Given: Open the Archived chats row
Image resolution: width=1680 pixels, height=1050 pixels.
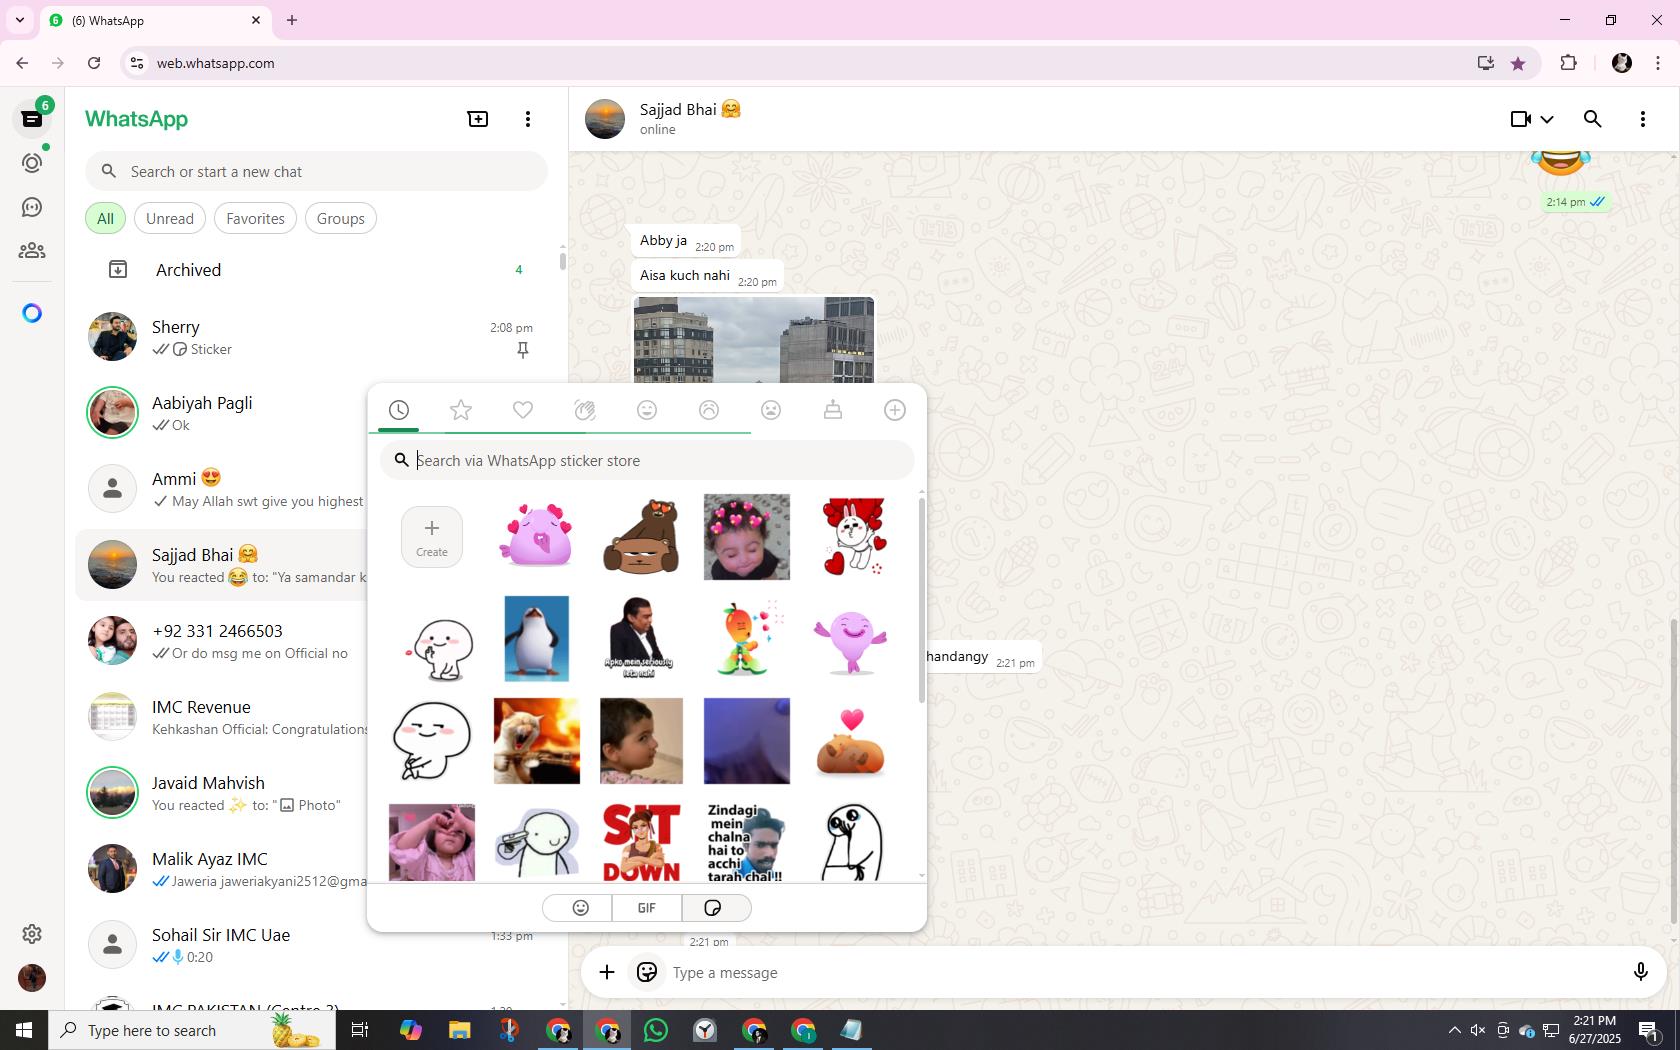Looking at the screenshot, I should click(316, 270).
